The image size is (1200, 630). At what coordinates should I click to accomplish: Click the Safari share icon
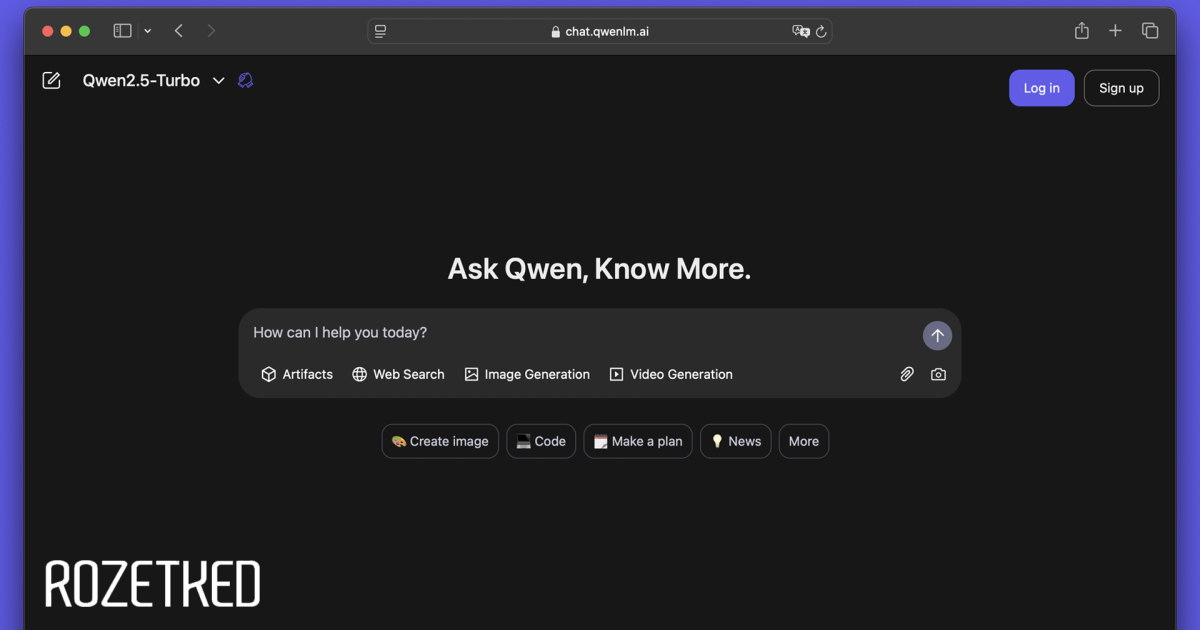pos(1081,31)
